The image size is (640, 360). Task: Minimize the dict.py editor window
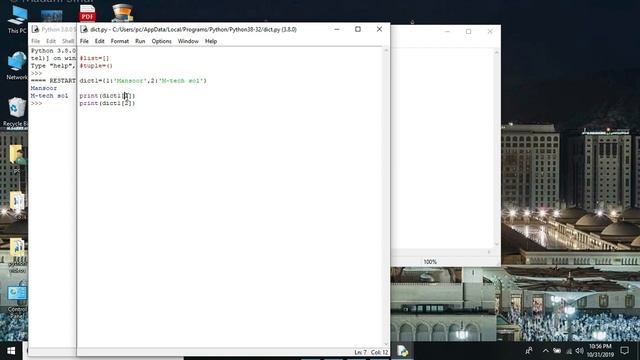(x=337, y=29)
